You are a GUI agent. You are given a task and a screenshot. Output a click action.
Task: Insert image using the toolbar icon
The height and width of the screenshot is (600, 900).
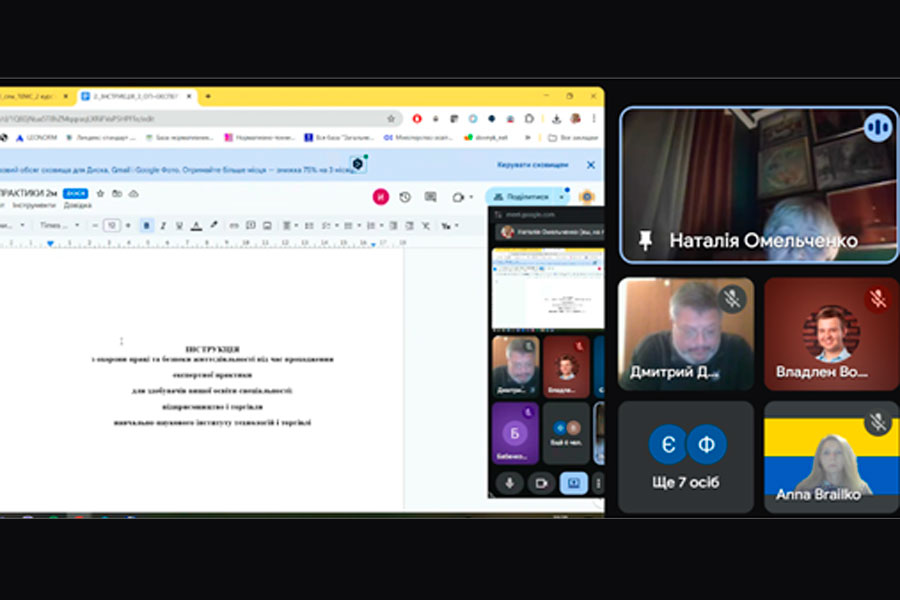pyautogui.click(x=267, y=226)
